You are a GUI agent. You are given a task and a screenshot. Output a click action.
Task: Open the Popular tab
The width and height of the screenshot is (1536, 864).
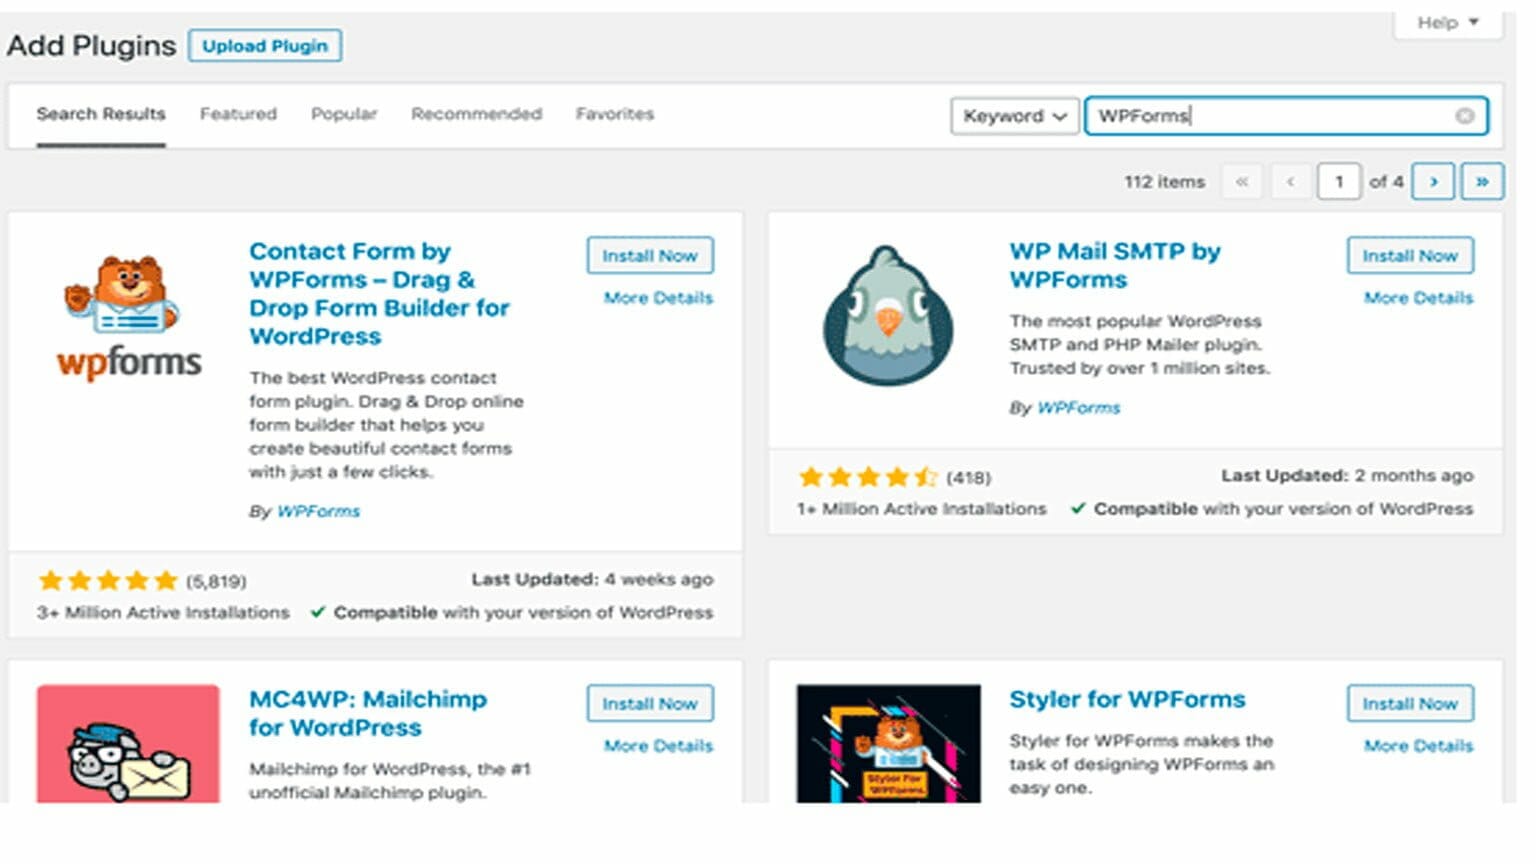[x=344, y=114]
